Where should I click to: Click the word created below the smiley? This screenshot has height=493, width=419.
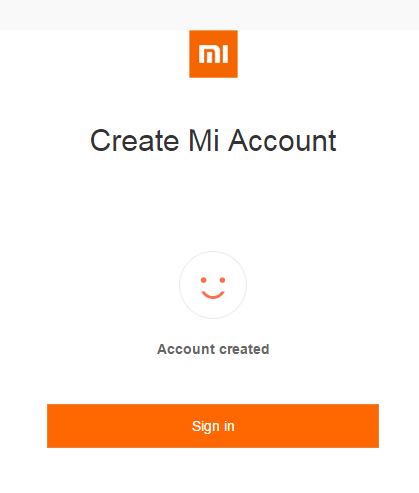[244, 349]
